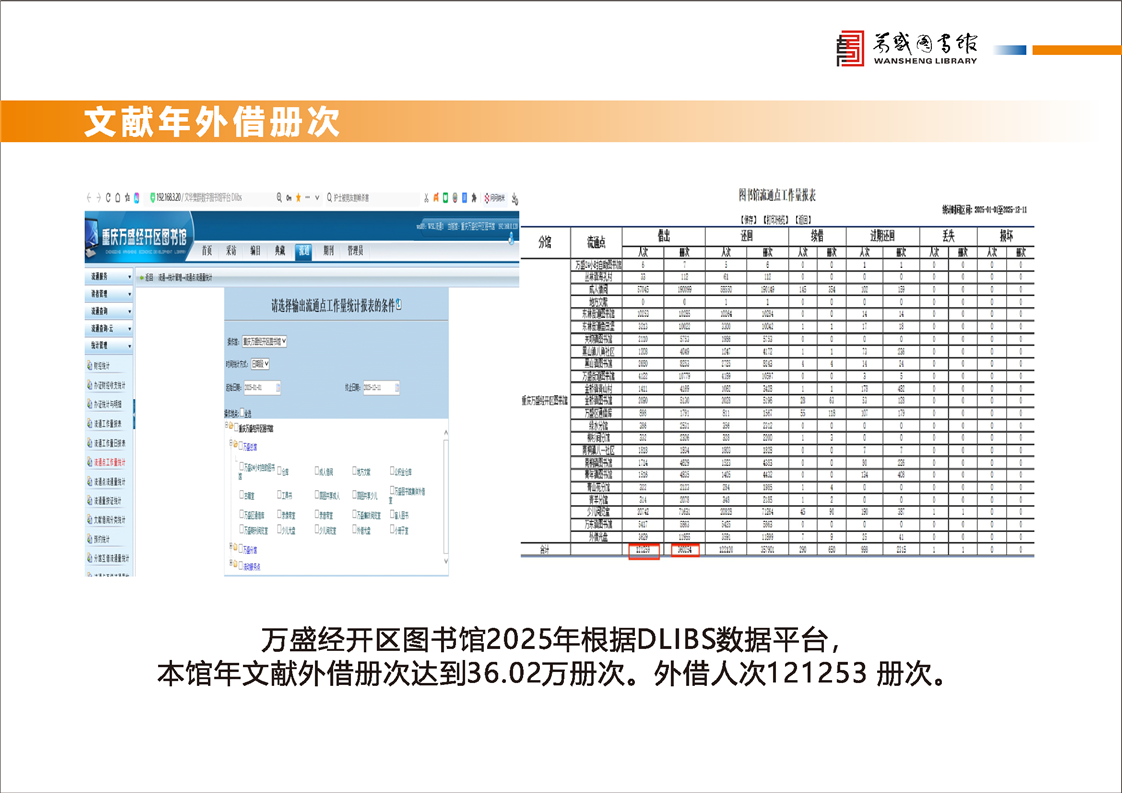
Task: Open the end date calendar picker icon
Action: pyautogui.click(x=396, y=387)
